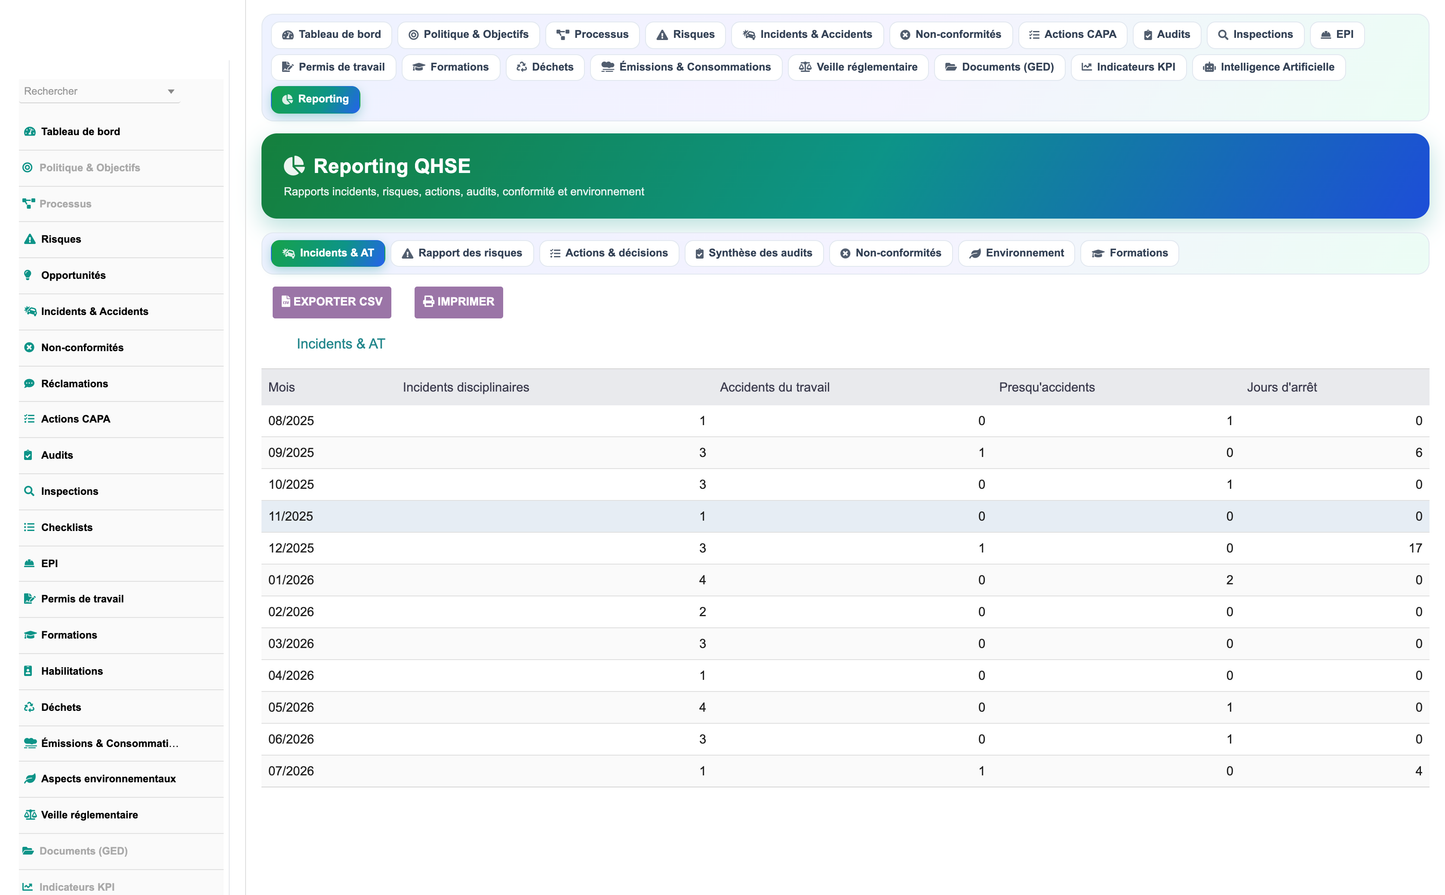Click the Documents (GED) folder icon in sidebar
1445x895 pixels.
(28, 851)
